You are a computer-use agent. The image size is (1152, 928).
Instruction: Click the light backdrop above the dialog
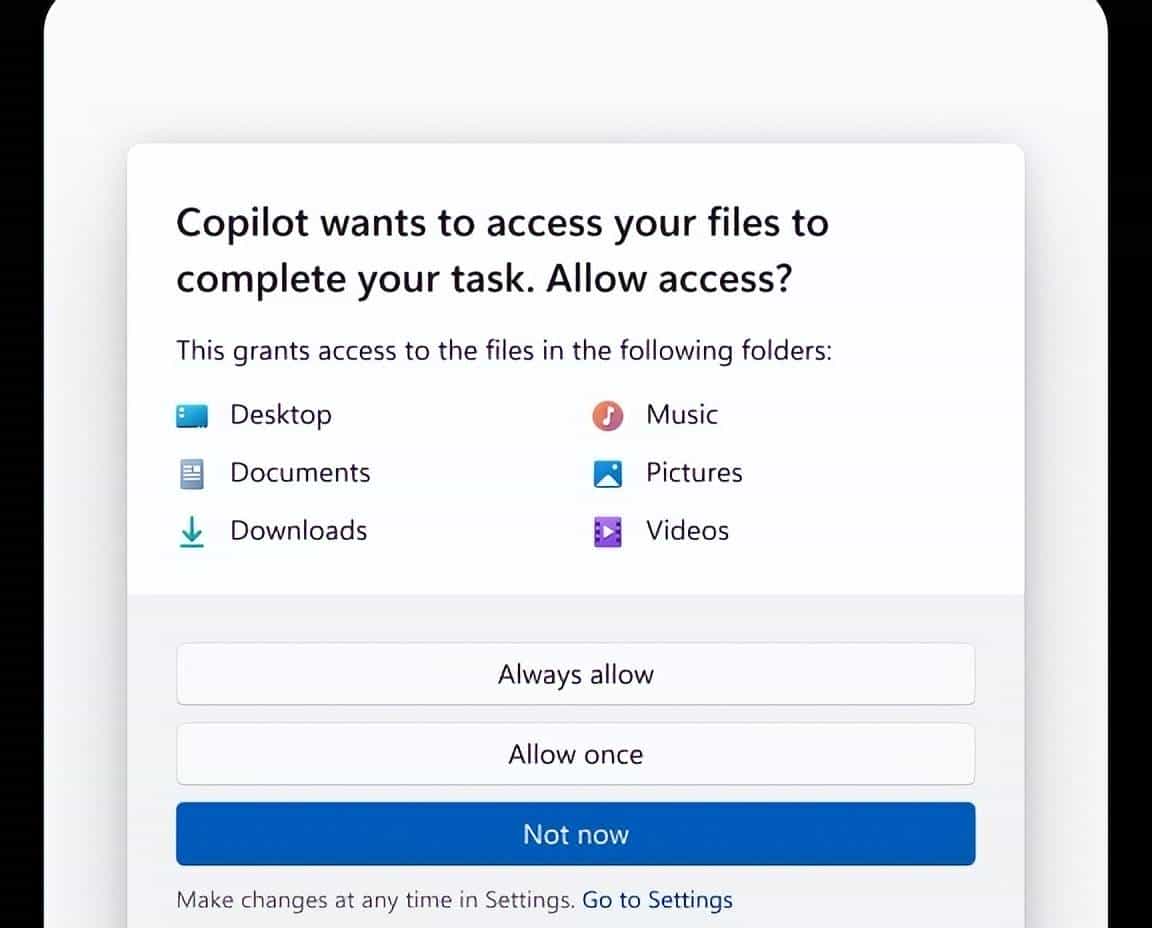575,70
